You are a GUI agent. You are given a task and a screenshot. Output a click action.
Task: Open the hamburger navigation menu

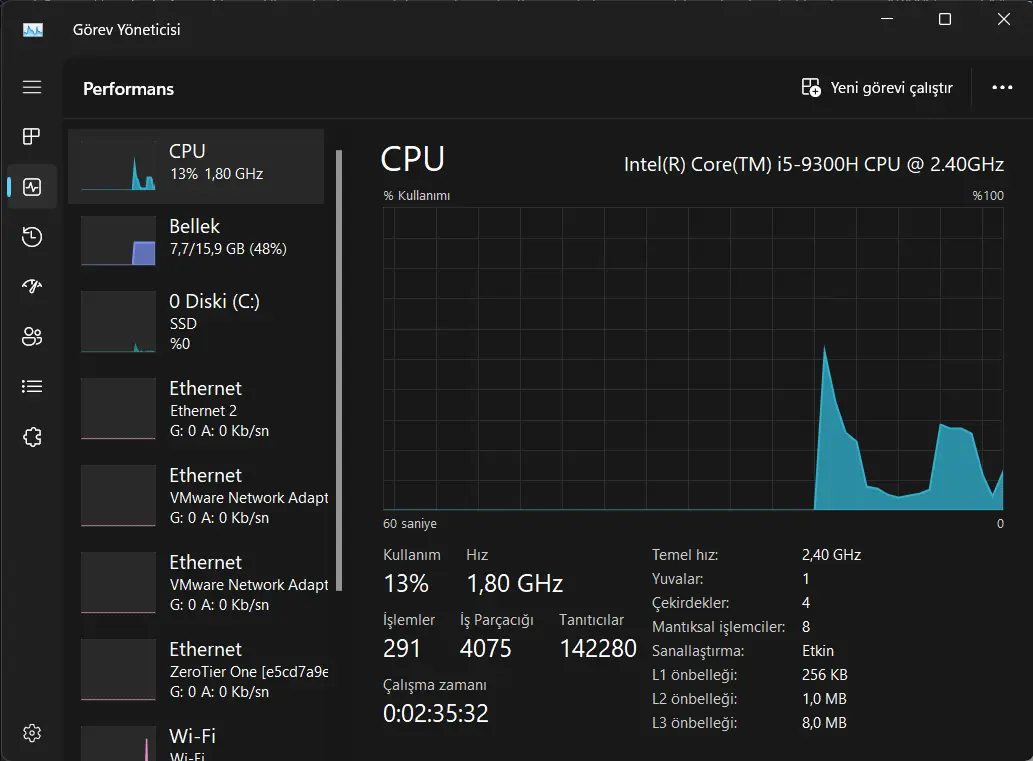[32, 87]
